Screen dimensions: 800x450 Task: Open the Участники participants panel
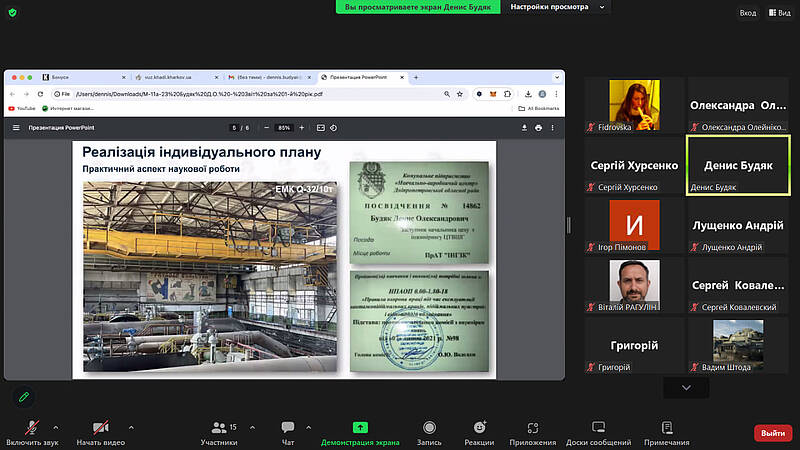[219, 433]
